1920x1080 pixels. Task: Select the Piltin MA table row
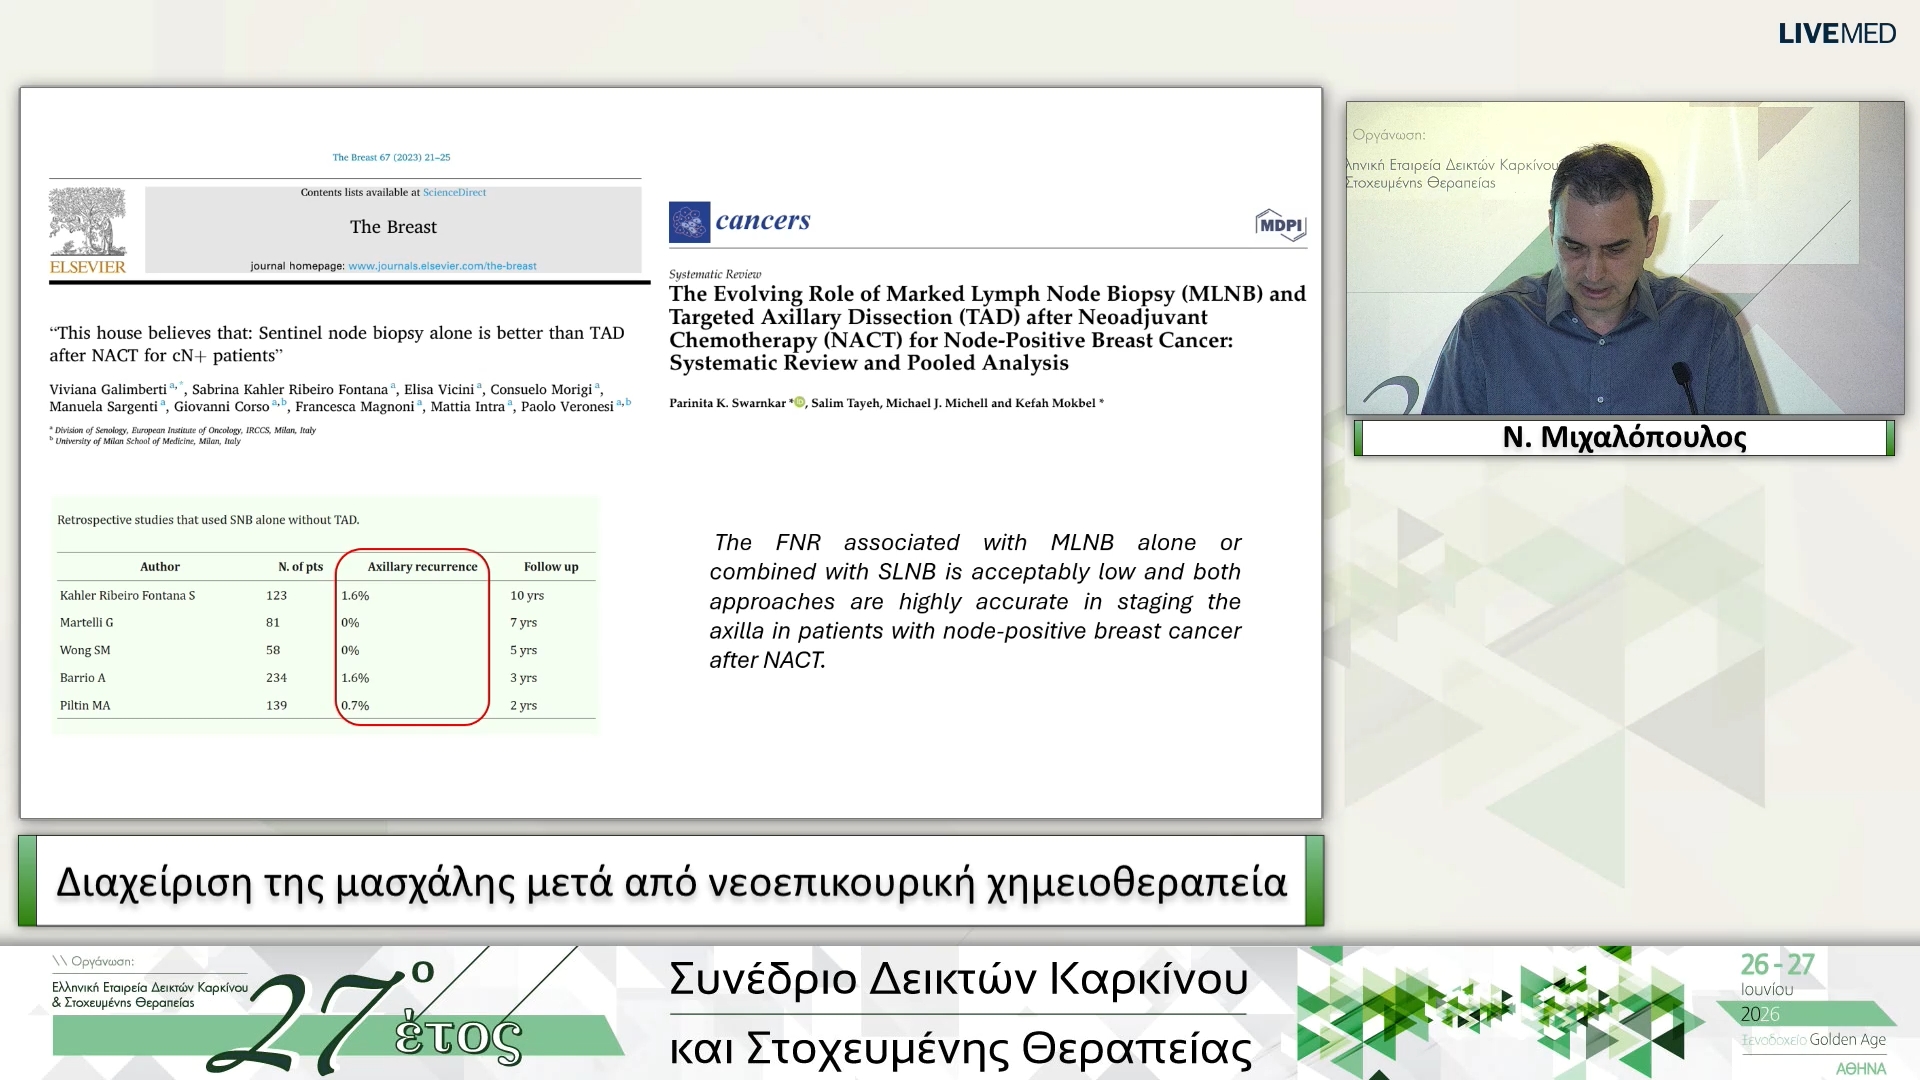point(326,705)
